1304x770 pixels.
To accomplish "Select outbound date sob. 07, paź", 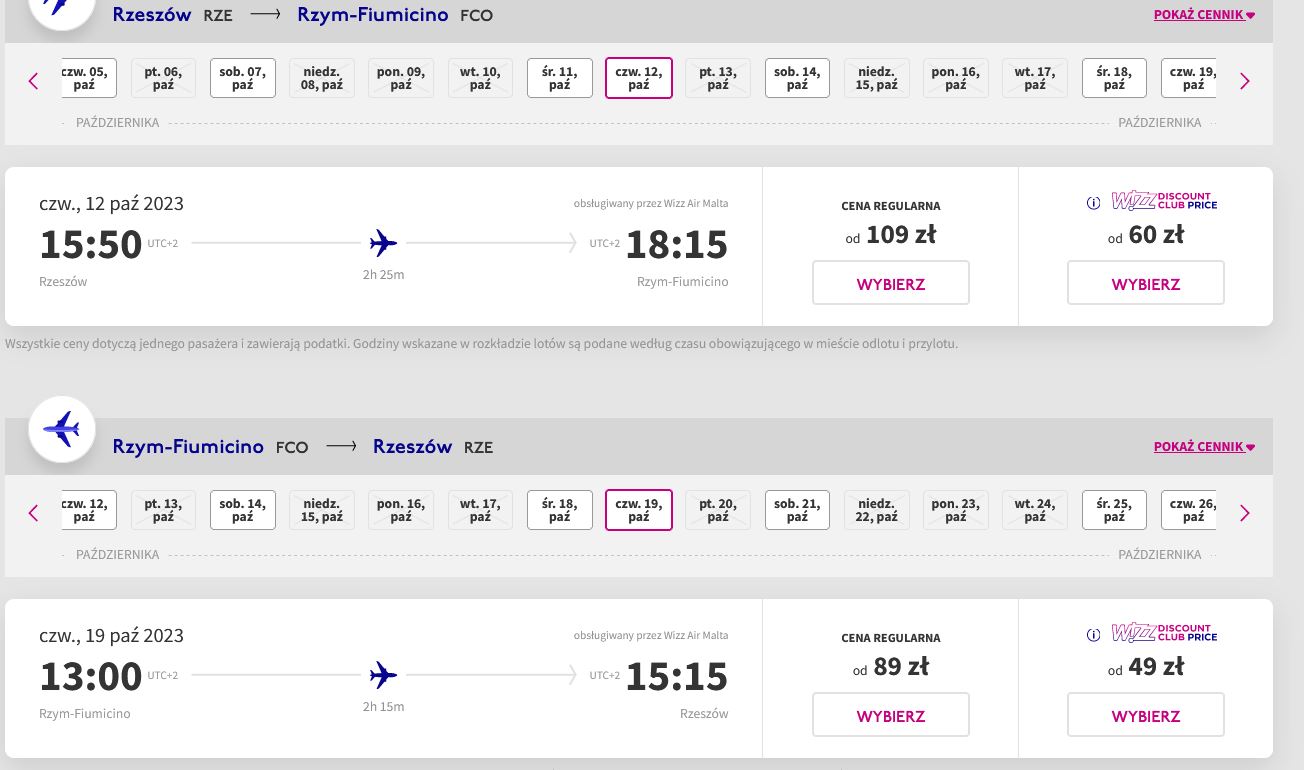I will [x=243, y=78].
